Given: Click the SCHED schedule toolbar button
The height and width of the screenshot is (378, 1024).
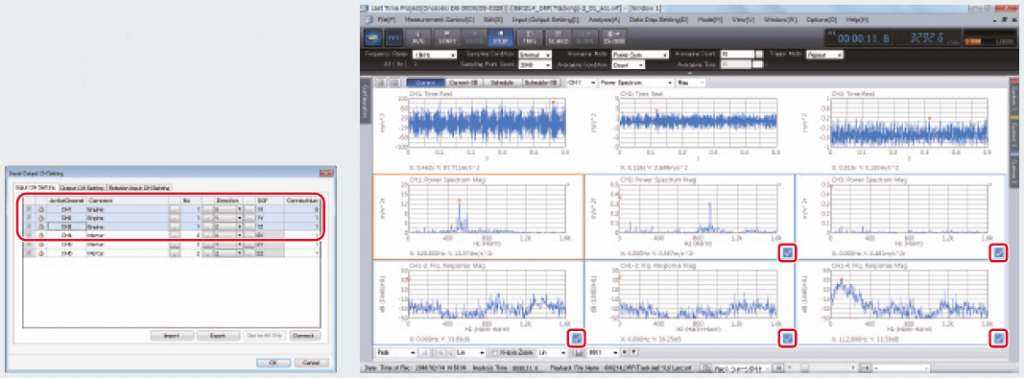Looking at the screenshot, I should pyautogui.click(x=559, y=38).
